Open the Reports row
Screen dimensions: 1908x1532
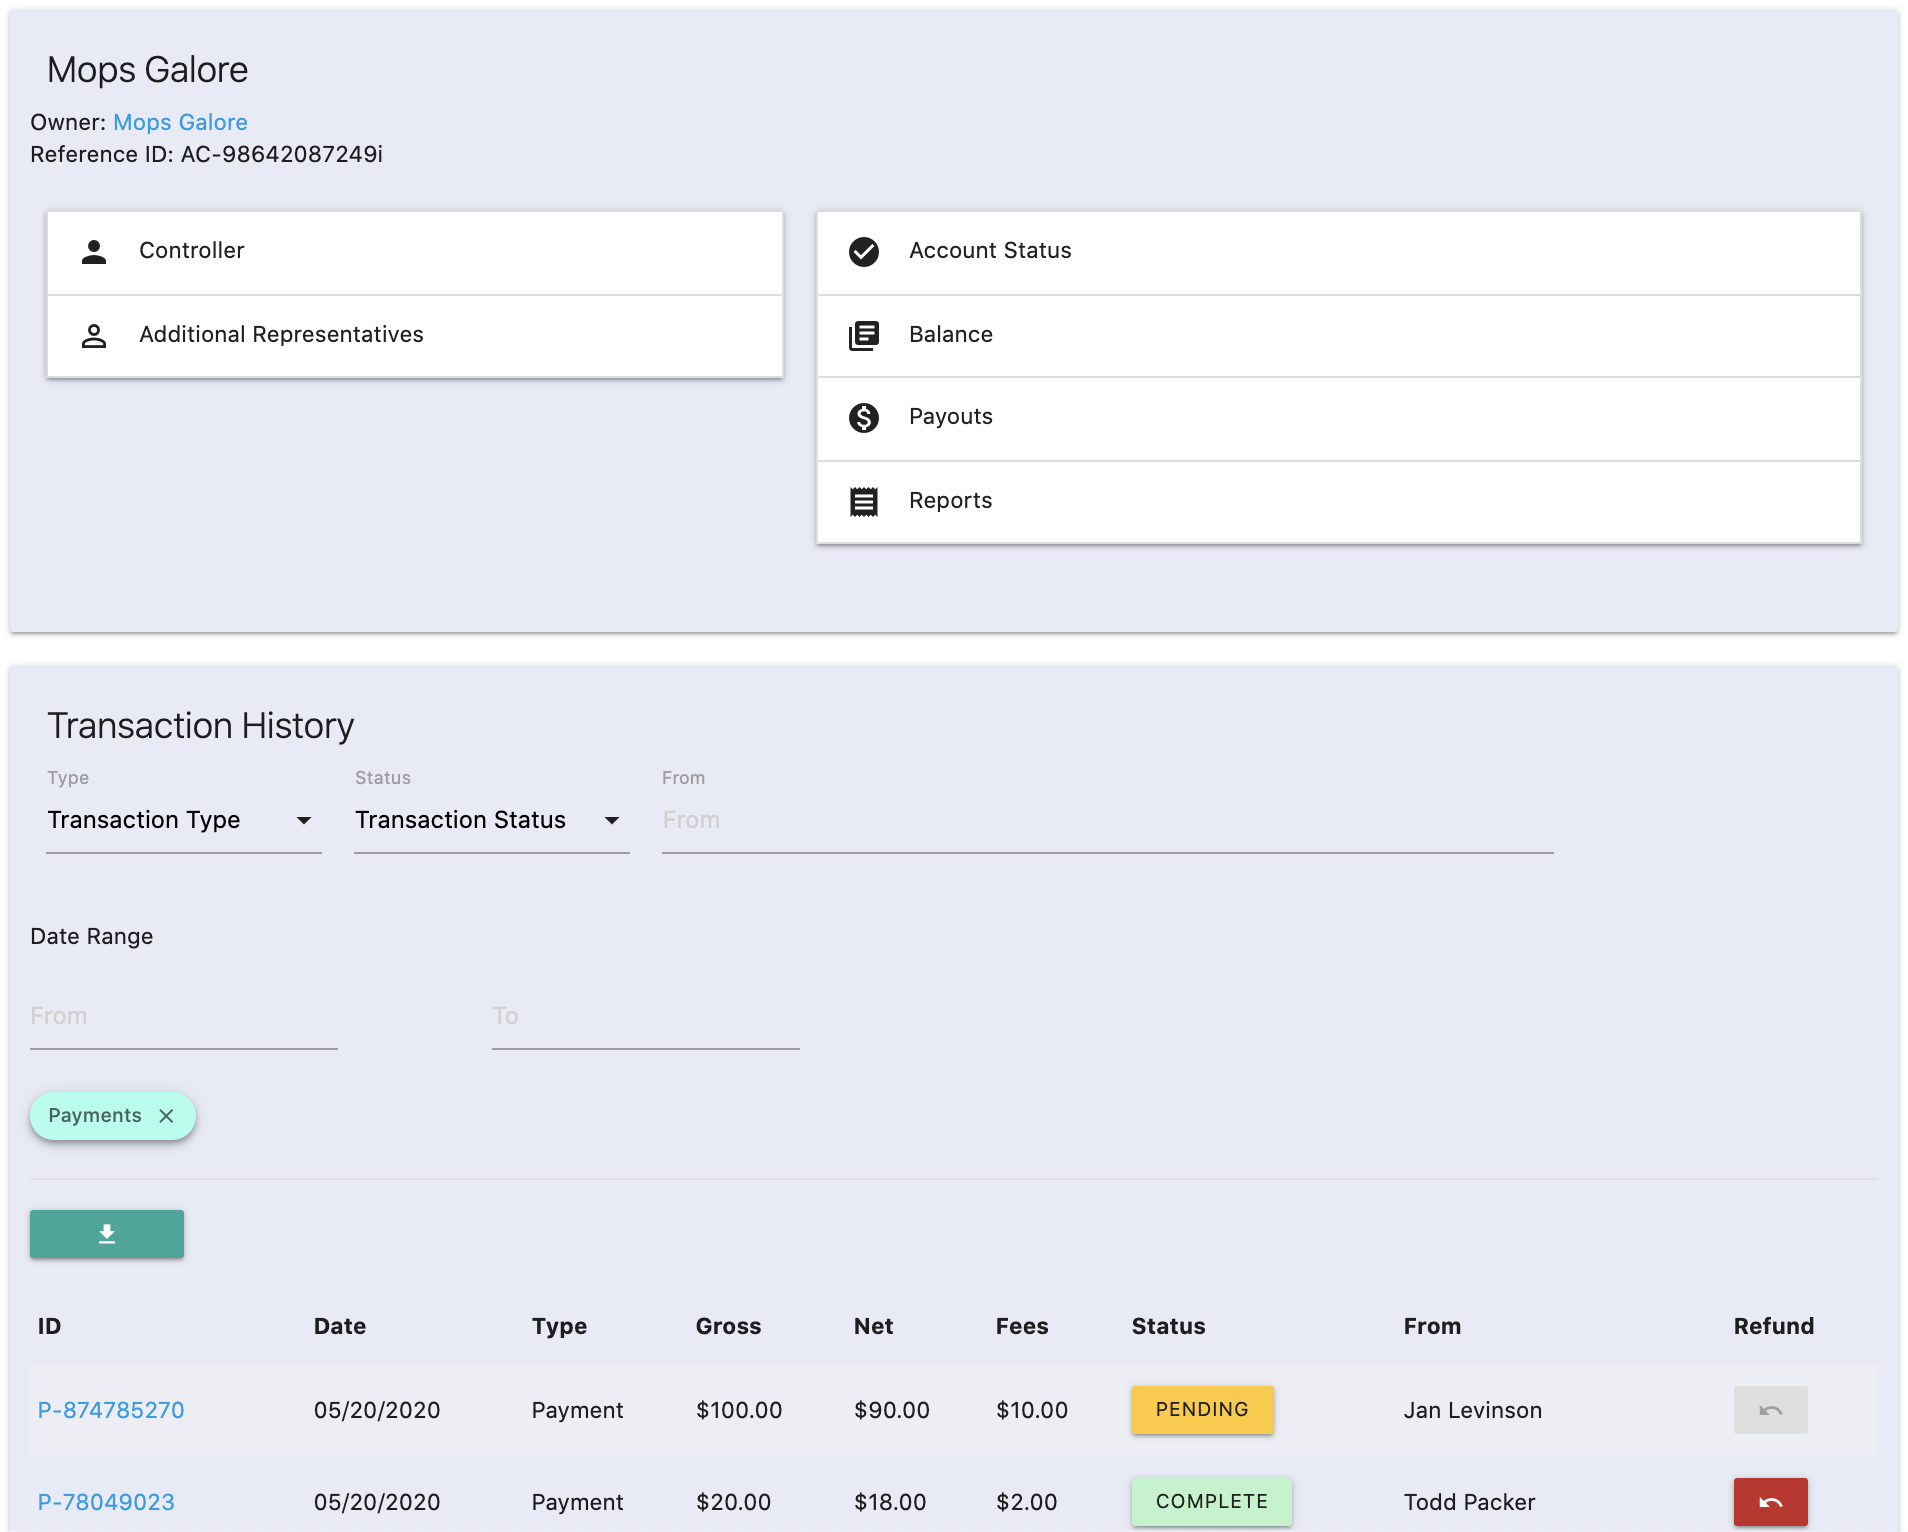pos(1339,502)
